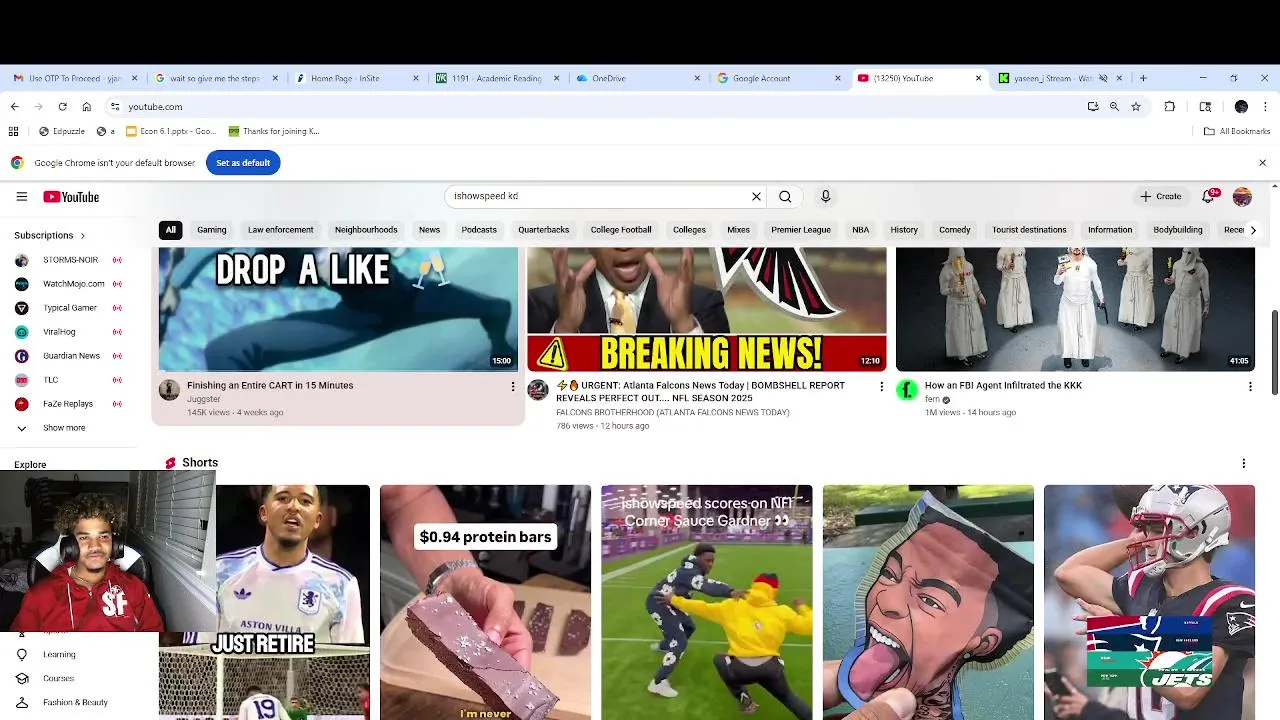Click the YouTube search input field
Image resolution: width=1280 pixels, height=720 pixels.
(x=600, y=197)
